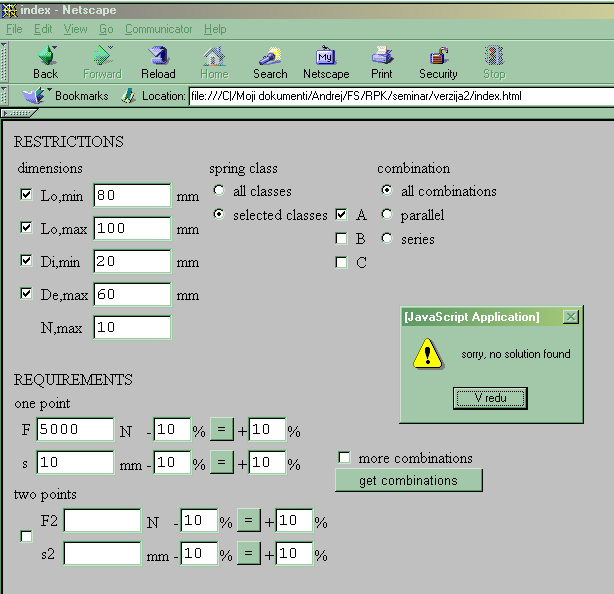The height and width of the screenshot is (594, 614).
Task: Click the N,max value field
Action: pos(132,327)
